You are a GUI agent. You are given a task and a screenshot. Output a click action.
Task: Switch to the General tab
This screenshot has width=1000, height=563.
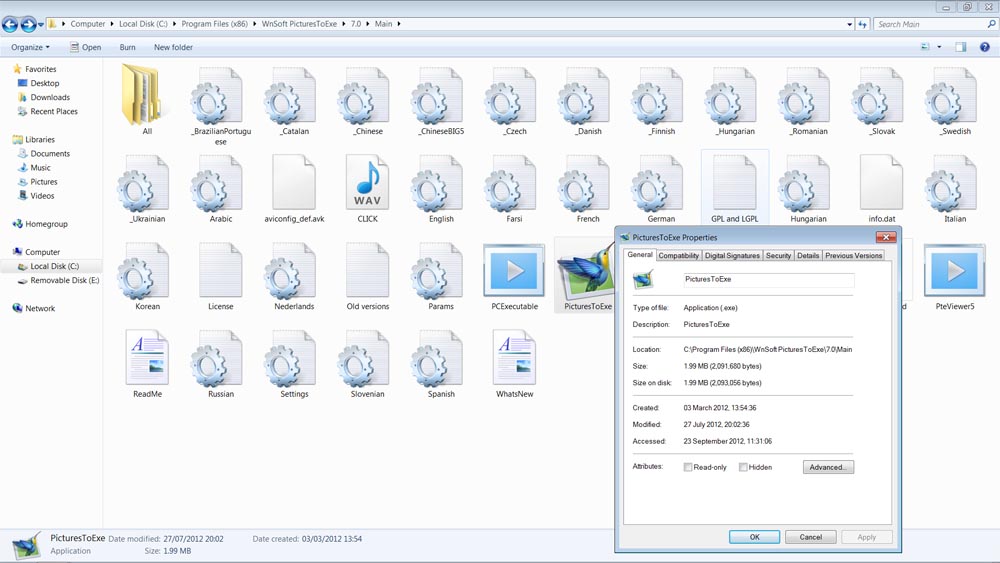pyautogui.click(x=640, y=254)
